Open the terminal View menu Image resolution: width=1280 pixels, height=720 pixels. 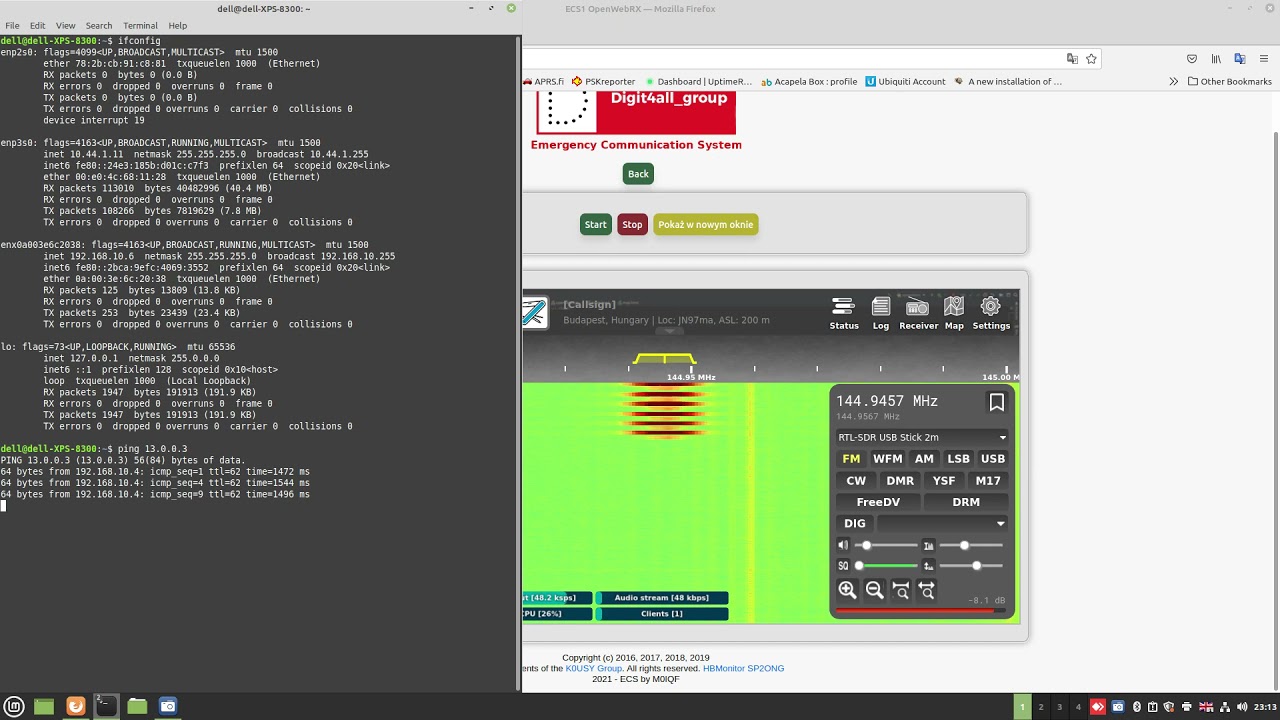(66, 25)
